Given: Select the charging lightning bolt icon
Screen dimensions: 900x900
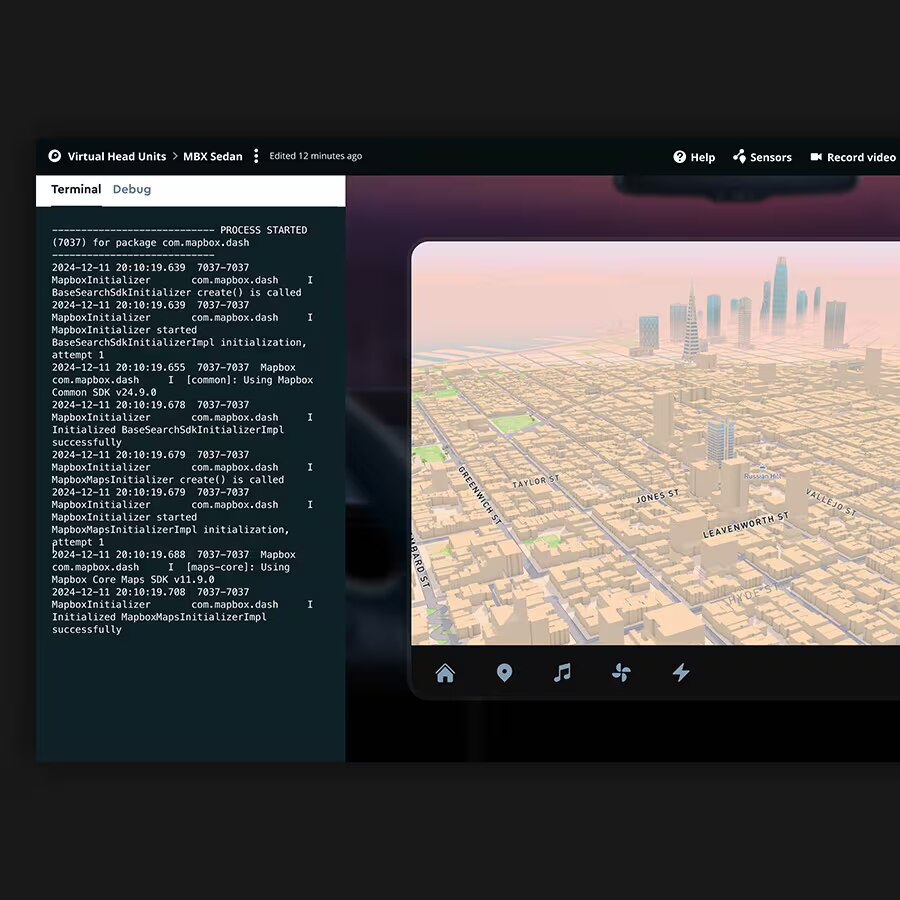Looking at the screenshot, I should point(680,673).
